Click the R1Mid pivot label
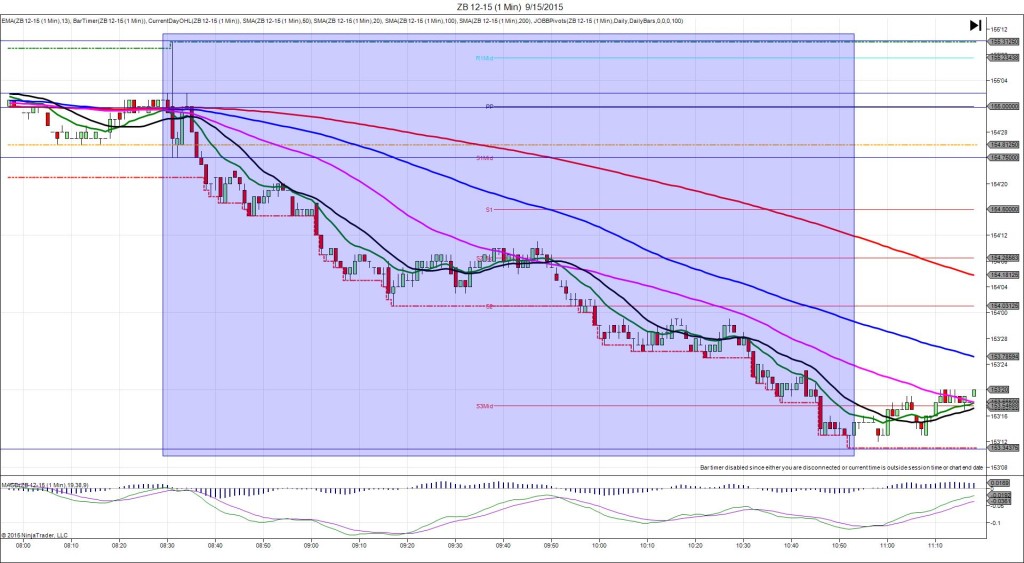Screen dimensions: 1024x563 point(484,58)
